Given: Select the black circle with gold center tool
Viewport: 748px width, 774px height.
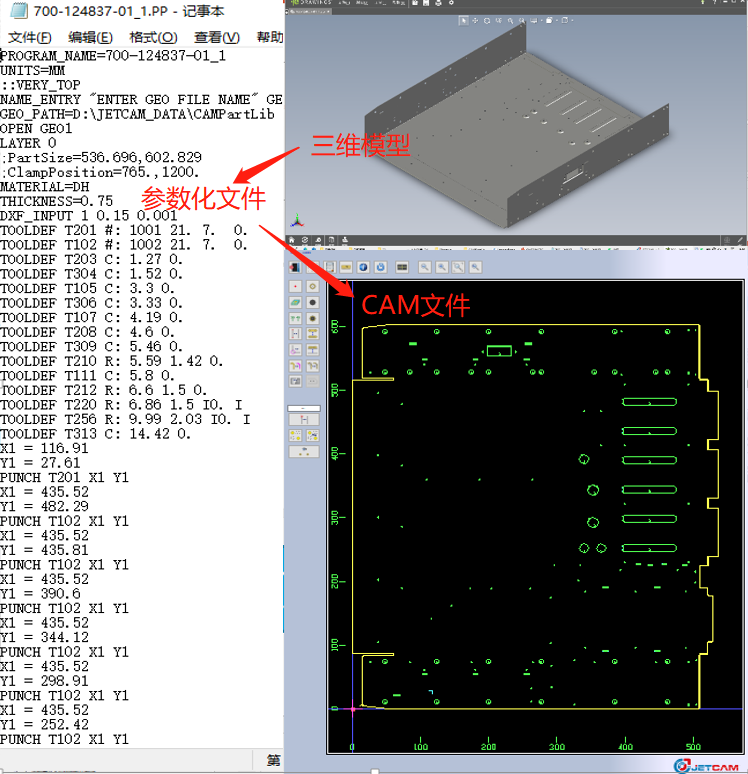Looking at the screenshot, I should click(x=313, y=318).
